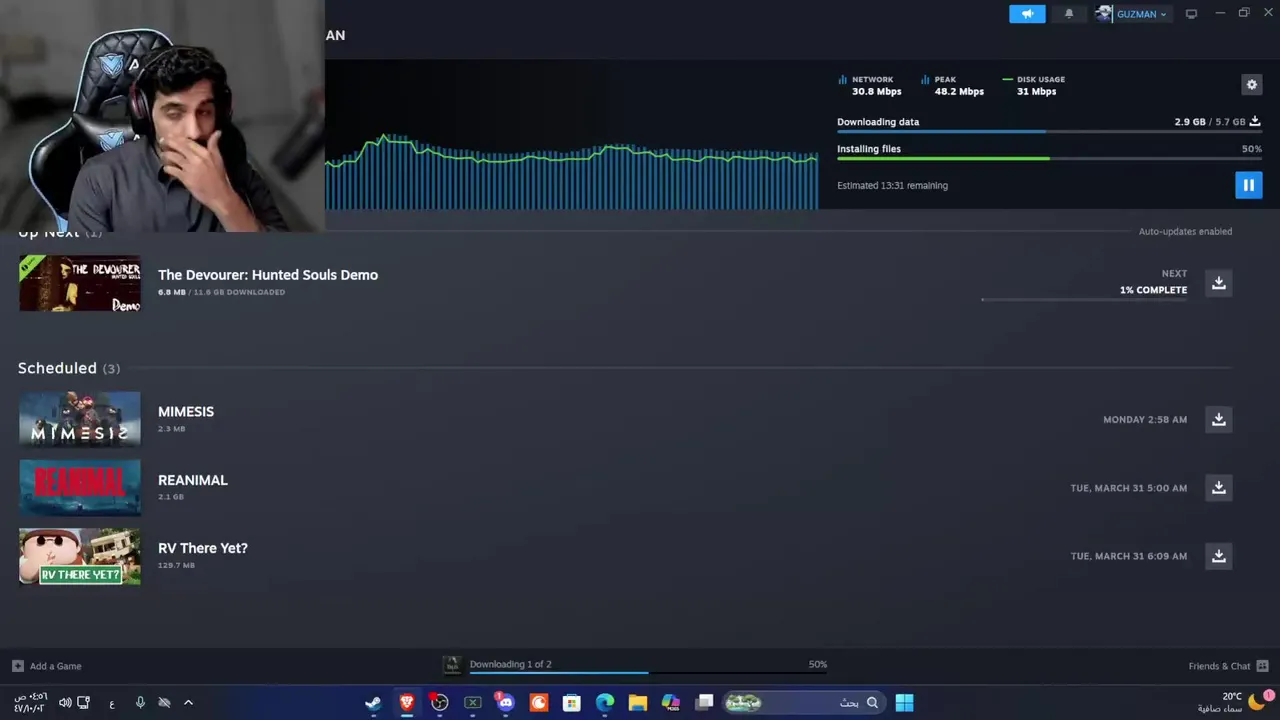Screen dimensions: 1280x720
Task: Click microphone icon in system tray
Action: point(140,702)
